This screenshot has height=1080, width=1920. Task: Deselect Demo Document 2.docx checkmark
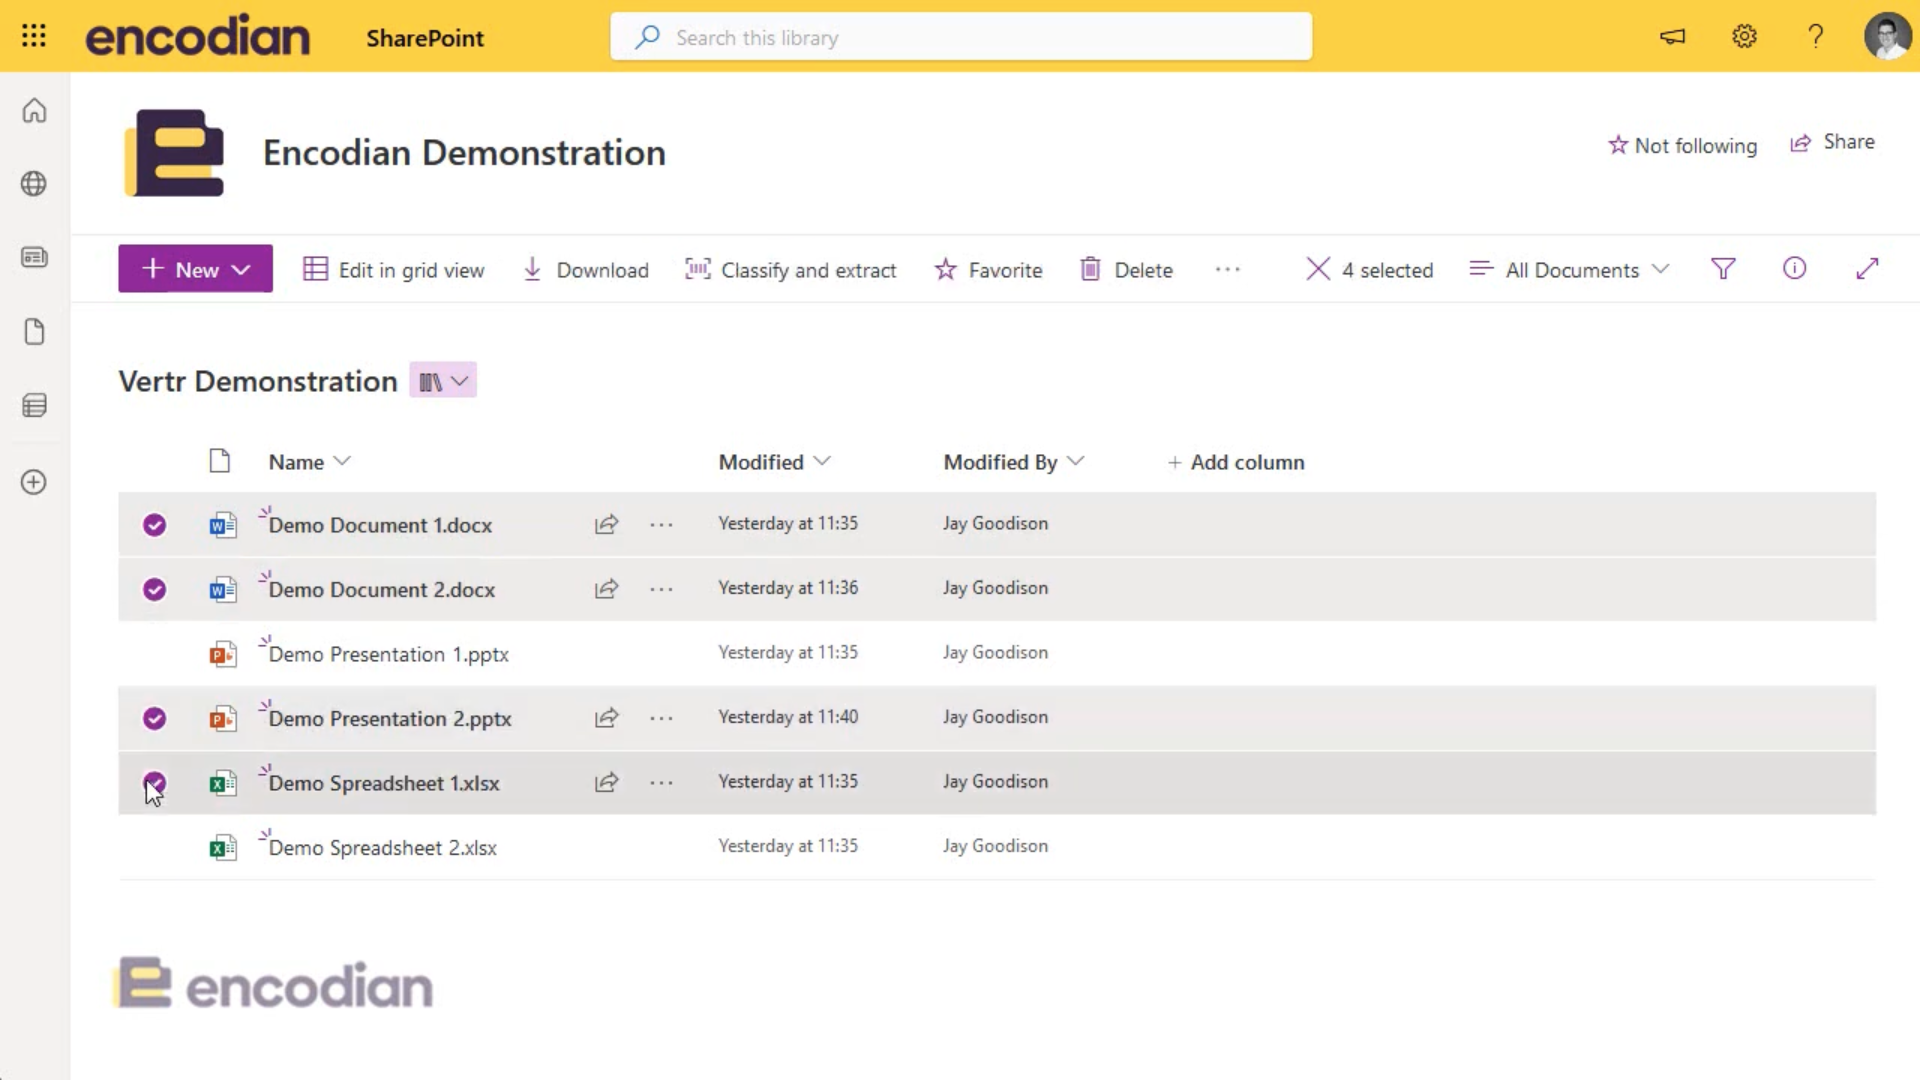coord(154,589)
